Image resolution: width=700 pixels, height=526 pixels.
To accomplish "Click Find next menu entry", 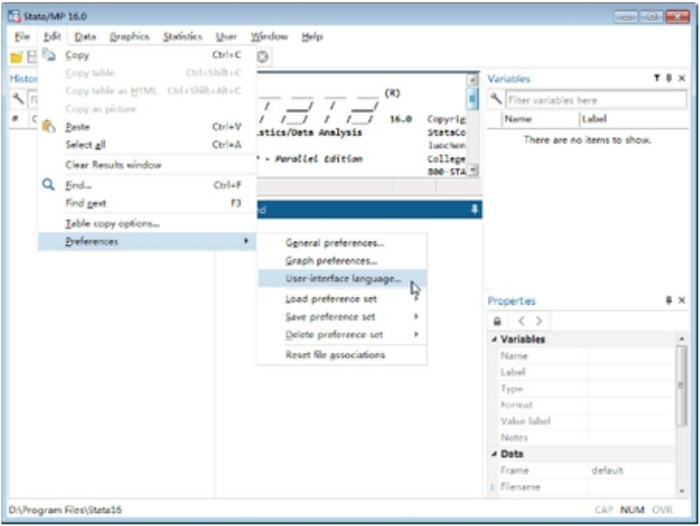I will [x=147, y=203].
